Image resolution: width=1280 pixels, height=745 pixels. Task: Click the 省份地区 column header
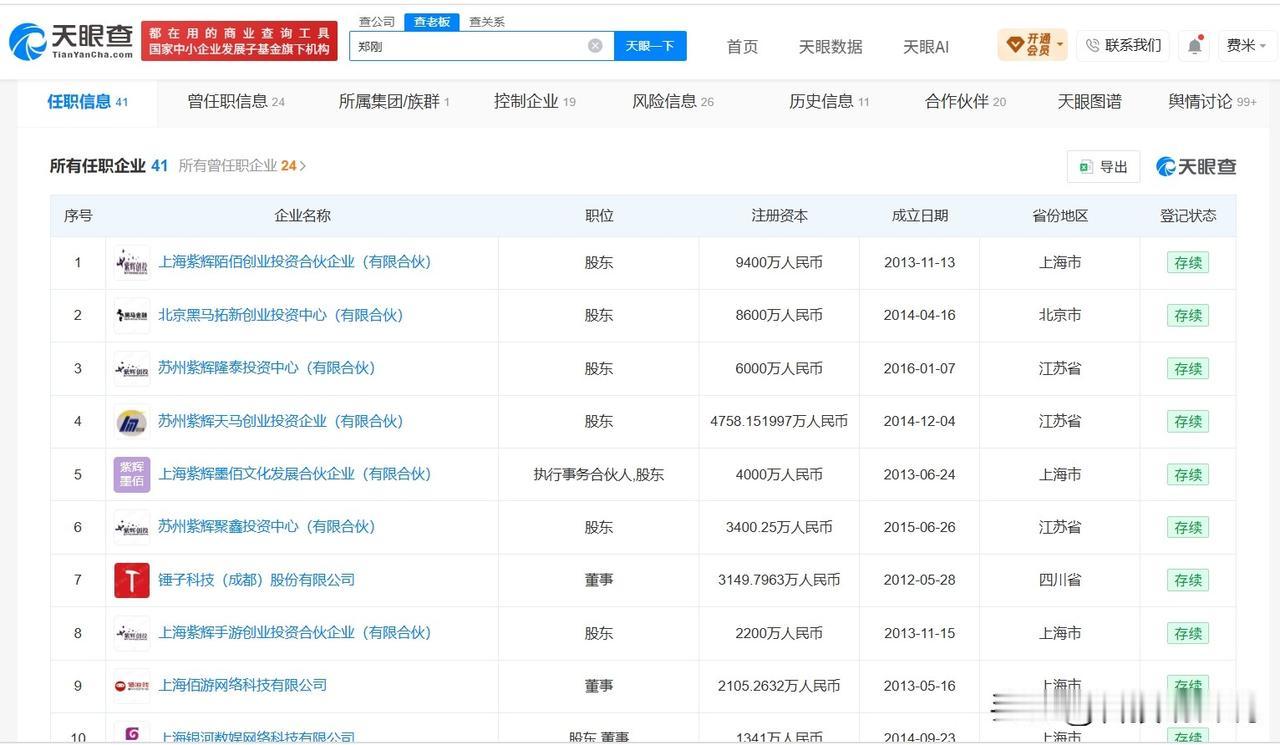(1060, 216)
